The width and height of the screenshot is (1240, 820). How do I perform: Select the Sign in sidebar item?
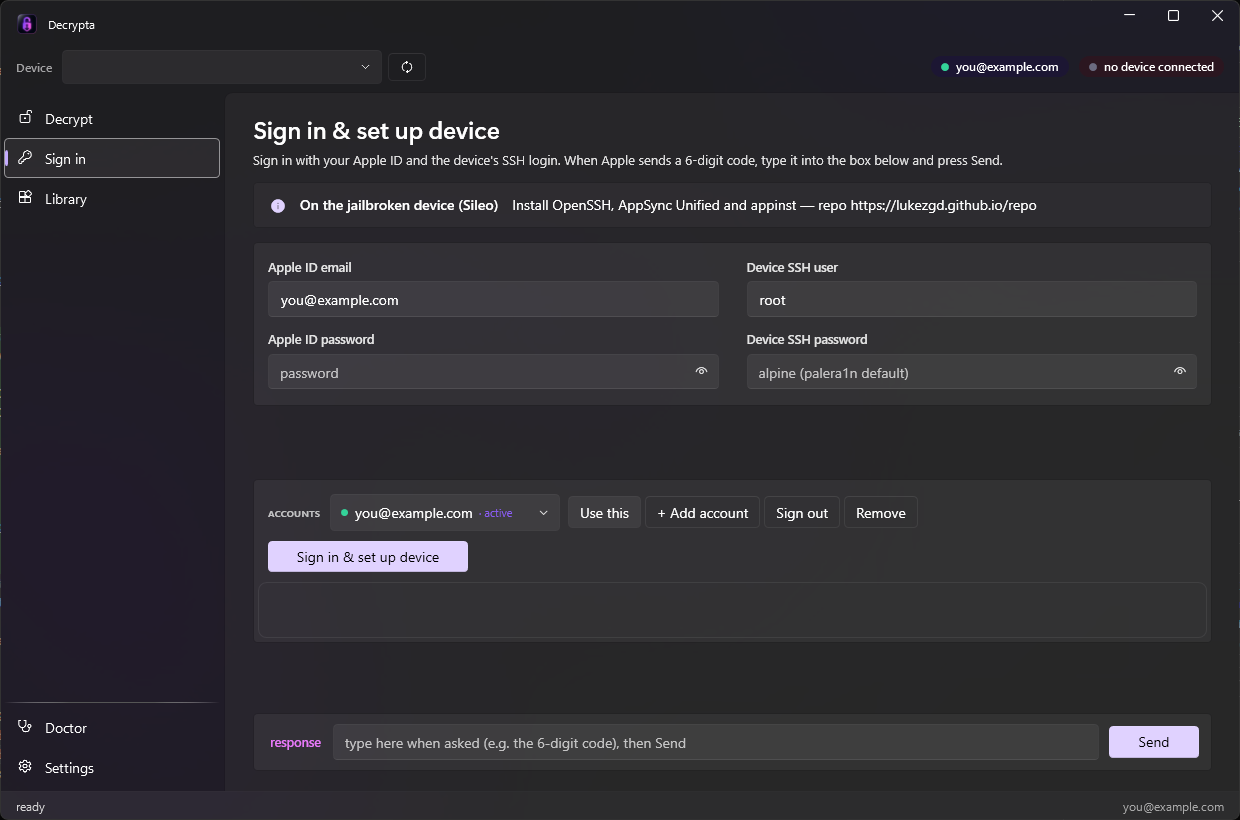(x=112, y=158)
